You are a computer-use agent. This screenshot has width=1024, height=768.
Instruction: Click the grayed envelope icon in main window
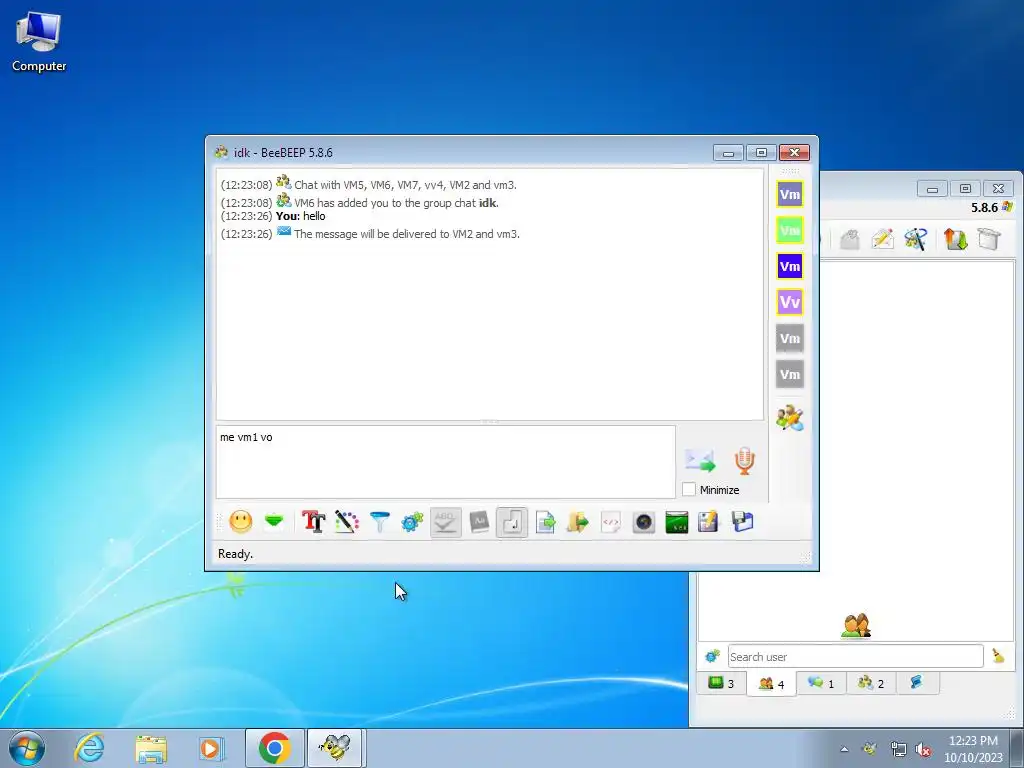(849, 240)
